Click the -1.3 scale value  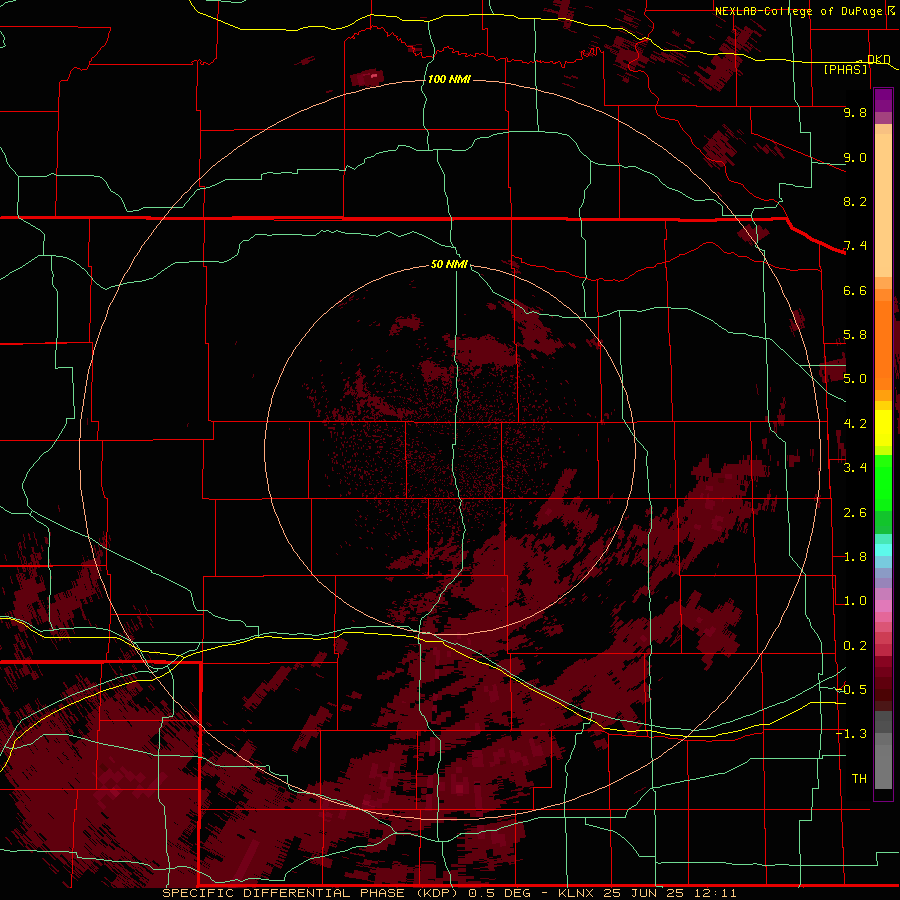tap(852, 734)
